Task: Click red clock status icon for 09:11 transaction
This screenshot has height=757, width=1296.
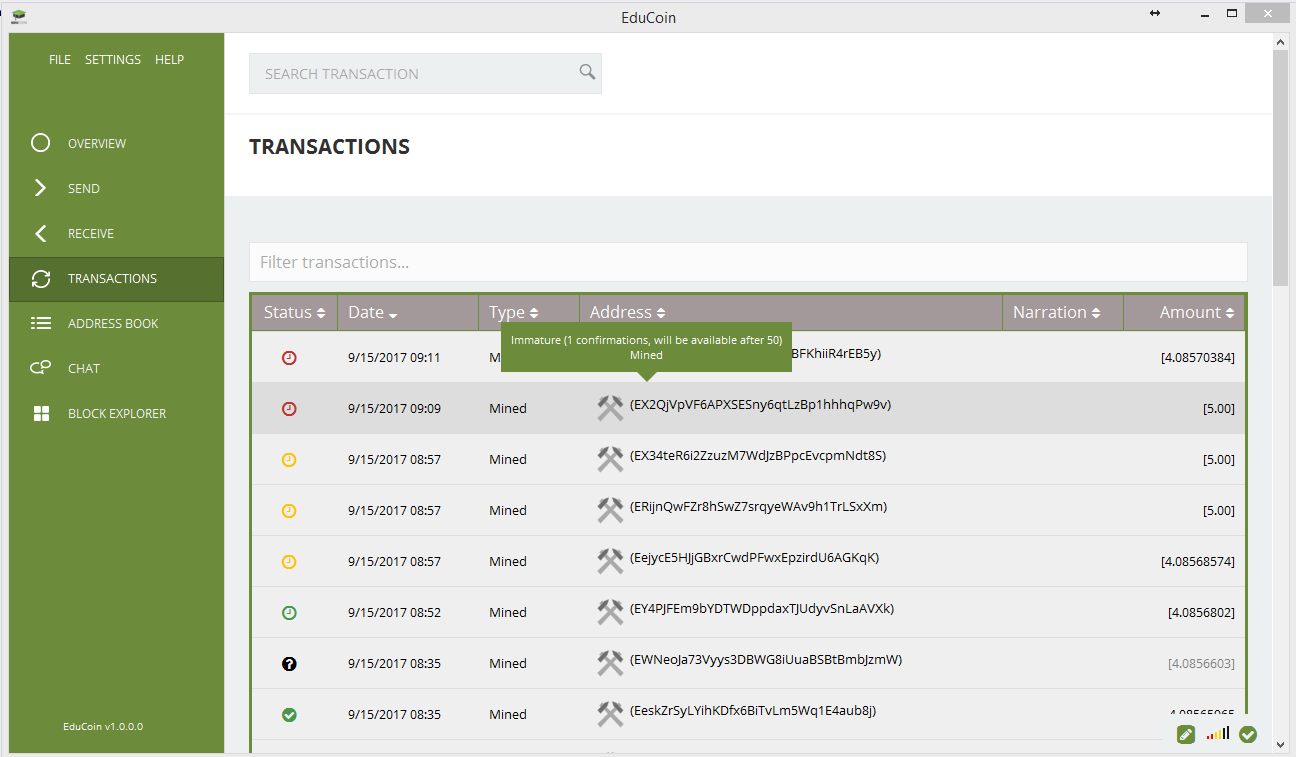Action: point(289,357)
